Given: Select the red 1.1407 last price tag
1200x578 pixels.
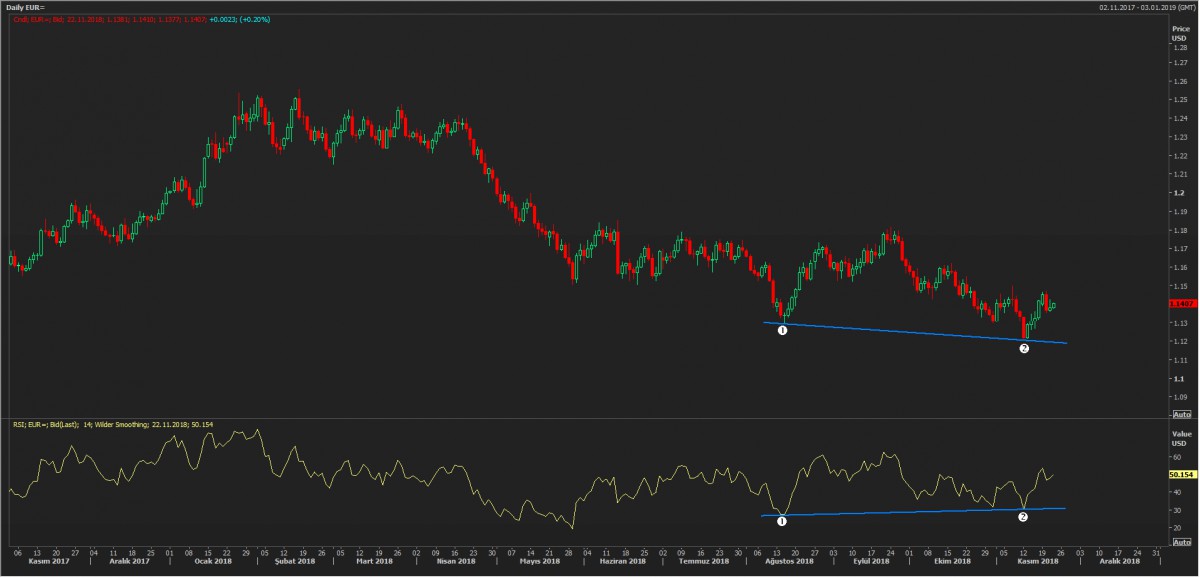Looking at the screenshot, I should tap(1181, 303).
